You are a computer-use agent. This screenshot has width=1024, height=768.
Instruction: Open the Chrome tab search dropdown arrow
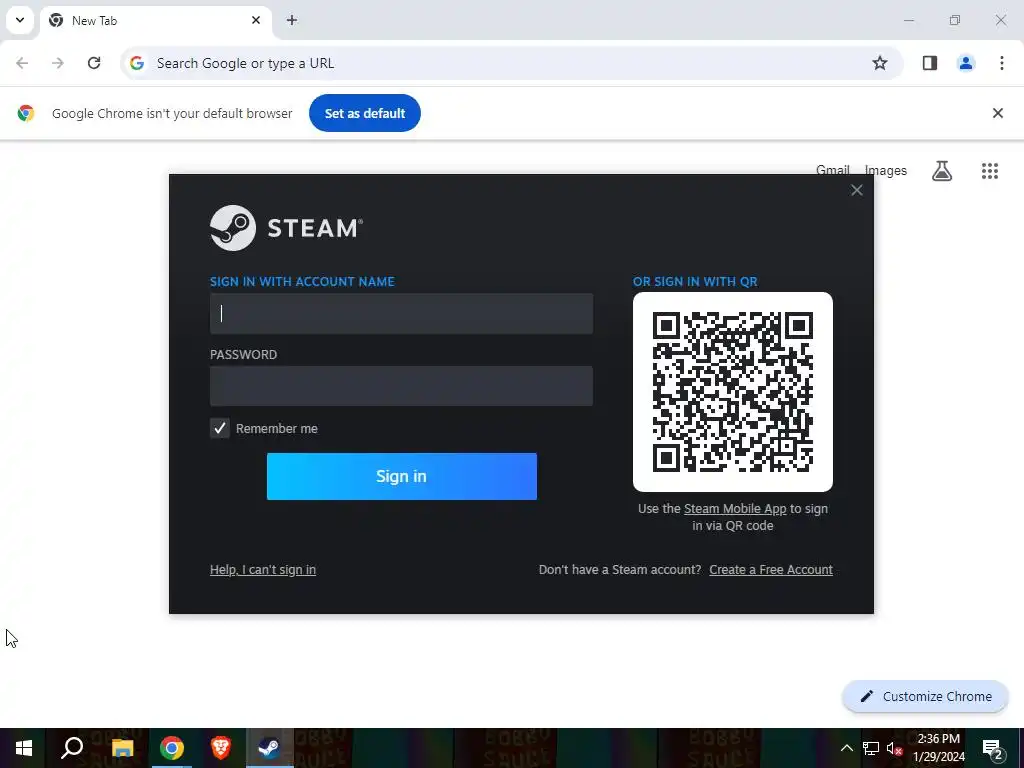[20, 20]
